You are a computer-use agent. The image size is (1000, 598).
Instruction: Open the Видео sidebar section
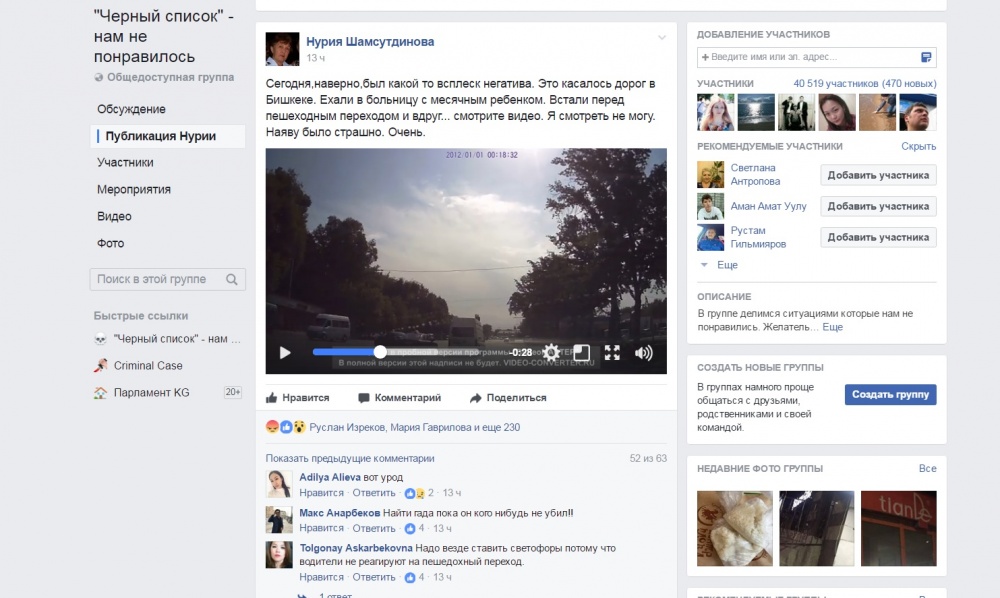coord(114,216)
